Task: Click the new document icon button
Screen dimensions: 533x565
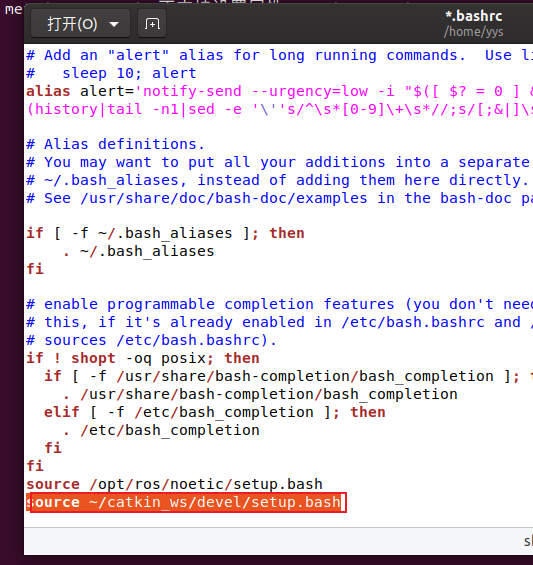Action: (152, 24)
